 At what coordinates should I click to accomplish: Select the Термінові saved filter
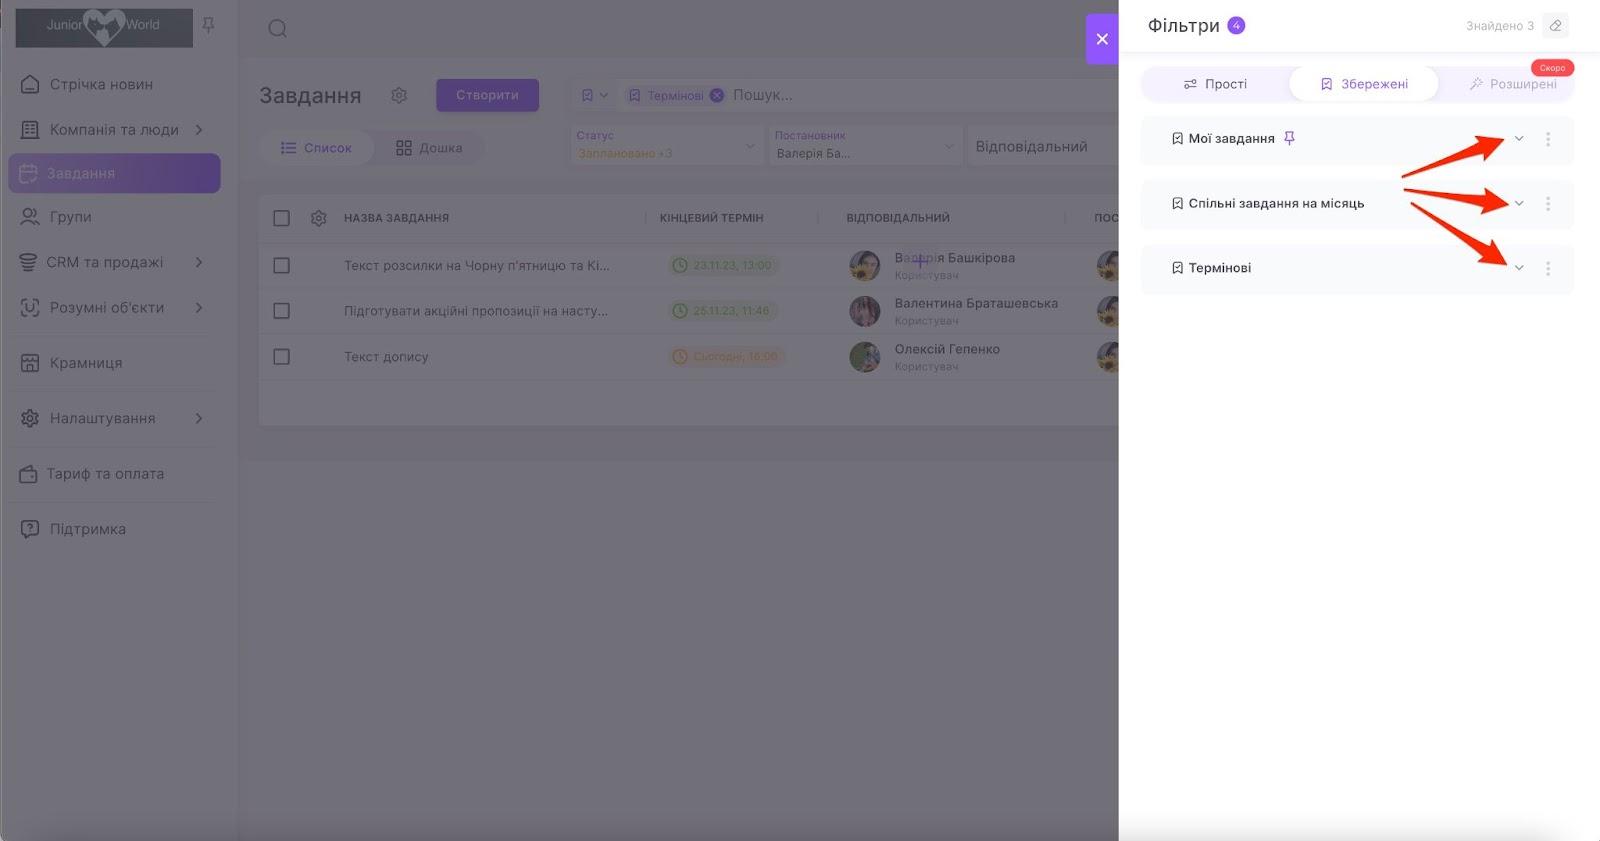click(1219, 268)
